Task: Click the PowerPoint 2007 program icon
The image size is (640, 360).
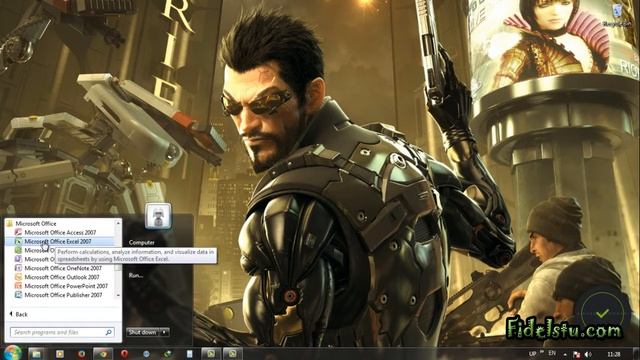Action: (x=18, y=286)
